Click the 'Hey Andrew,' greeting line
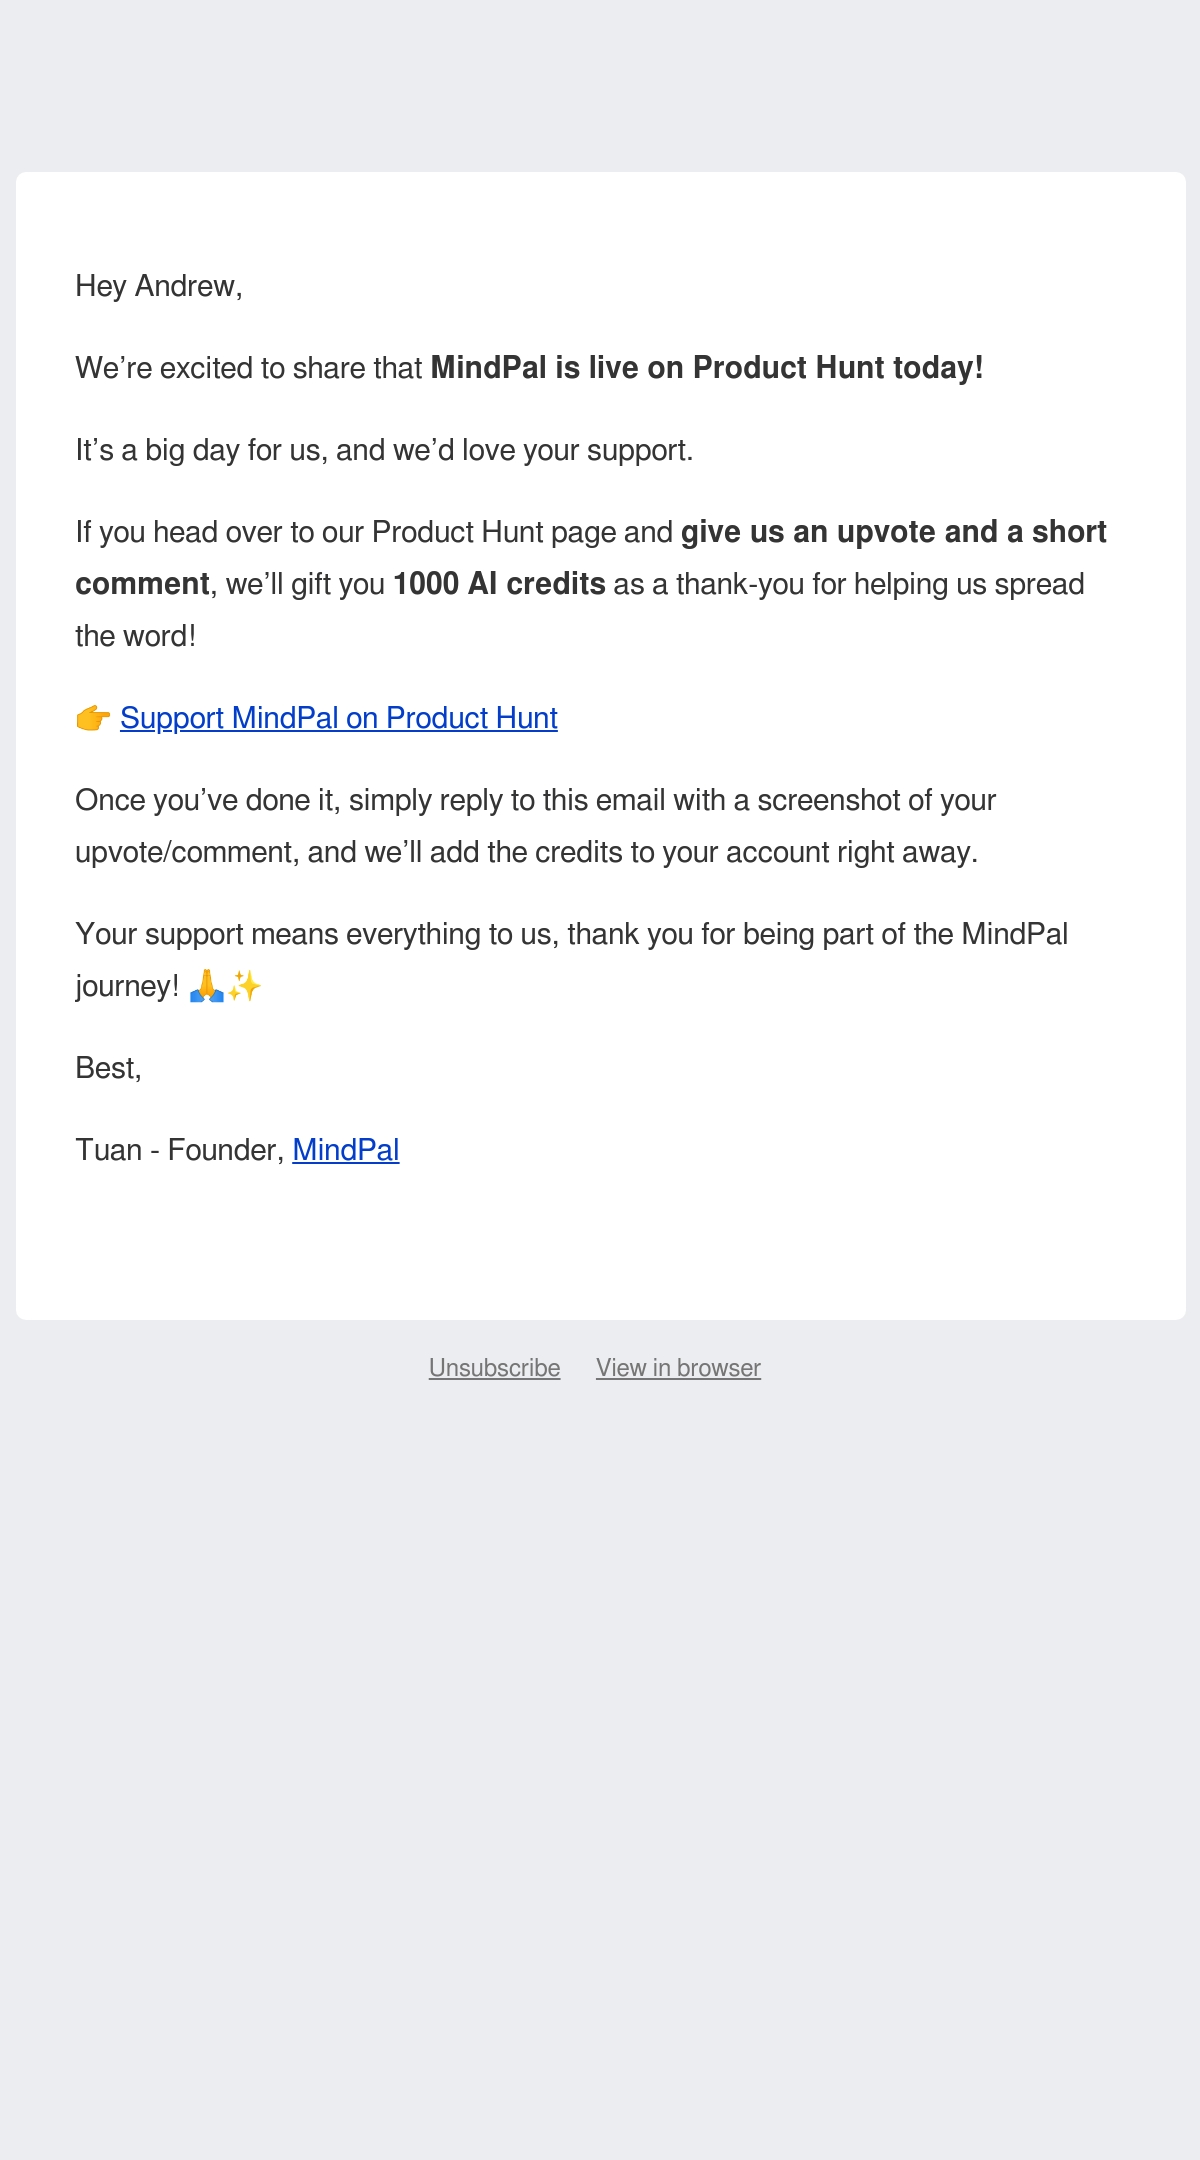 click(159, 286)
